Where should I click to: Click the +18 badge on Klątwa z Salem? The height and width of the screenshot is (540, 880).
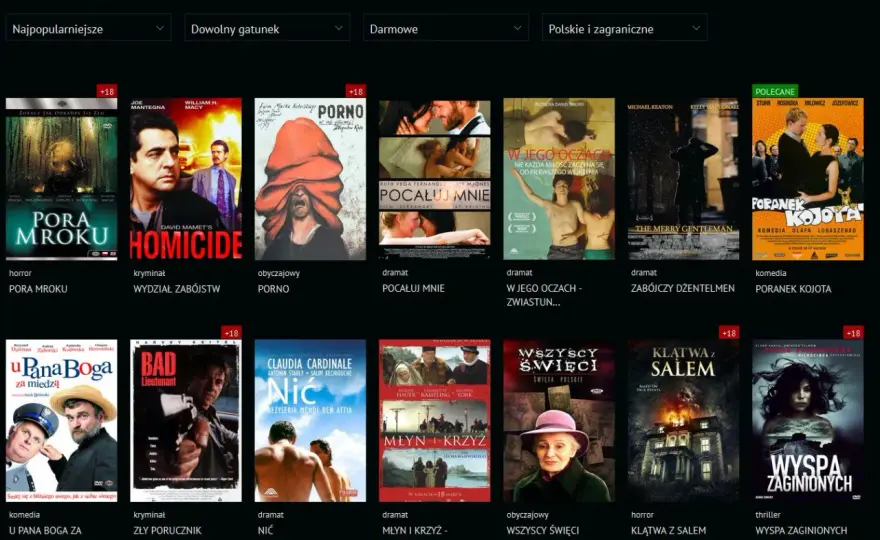729,332
